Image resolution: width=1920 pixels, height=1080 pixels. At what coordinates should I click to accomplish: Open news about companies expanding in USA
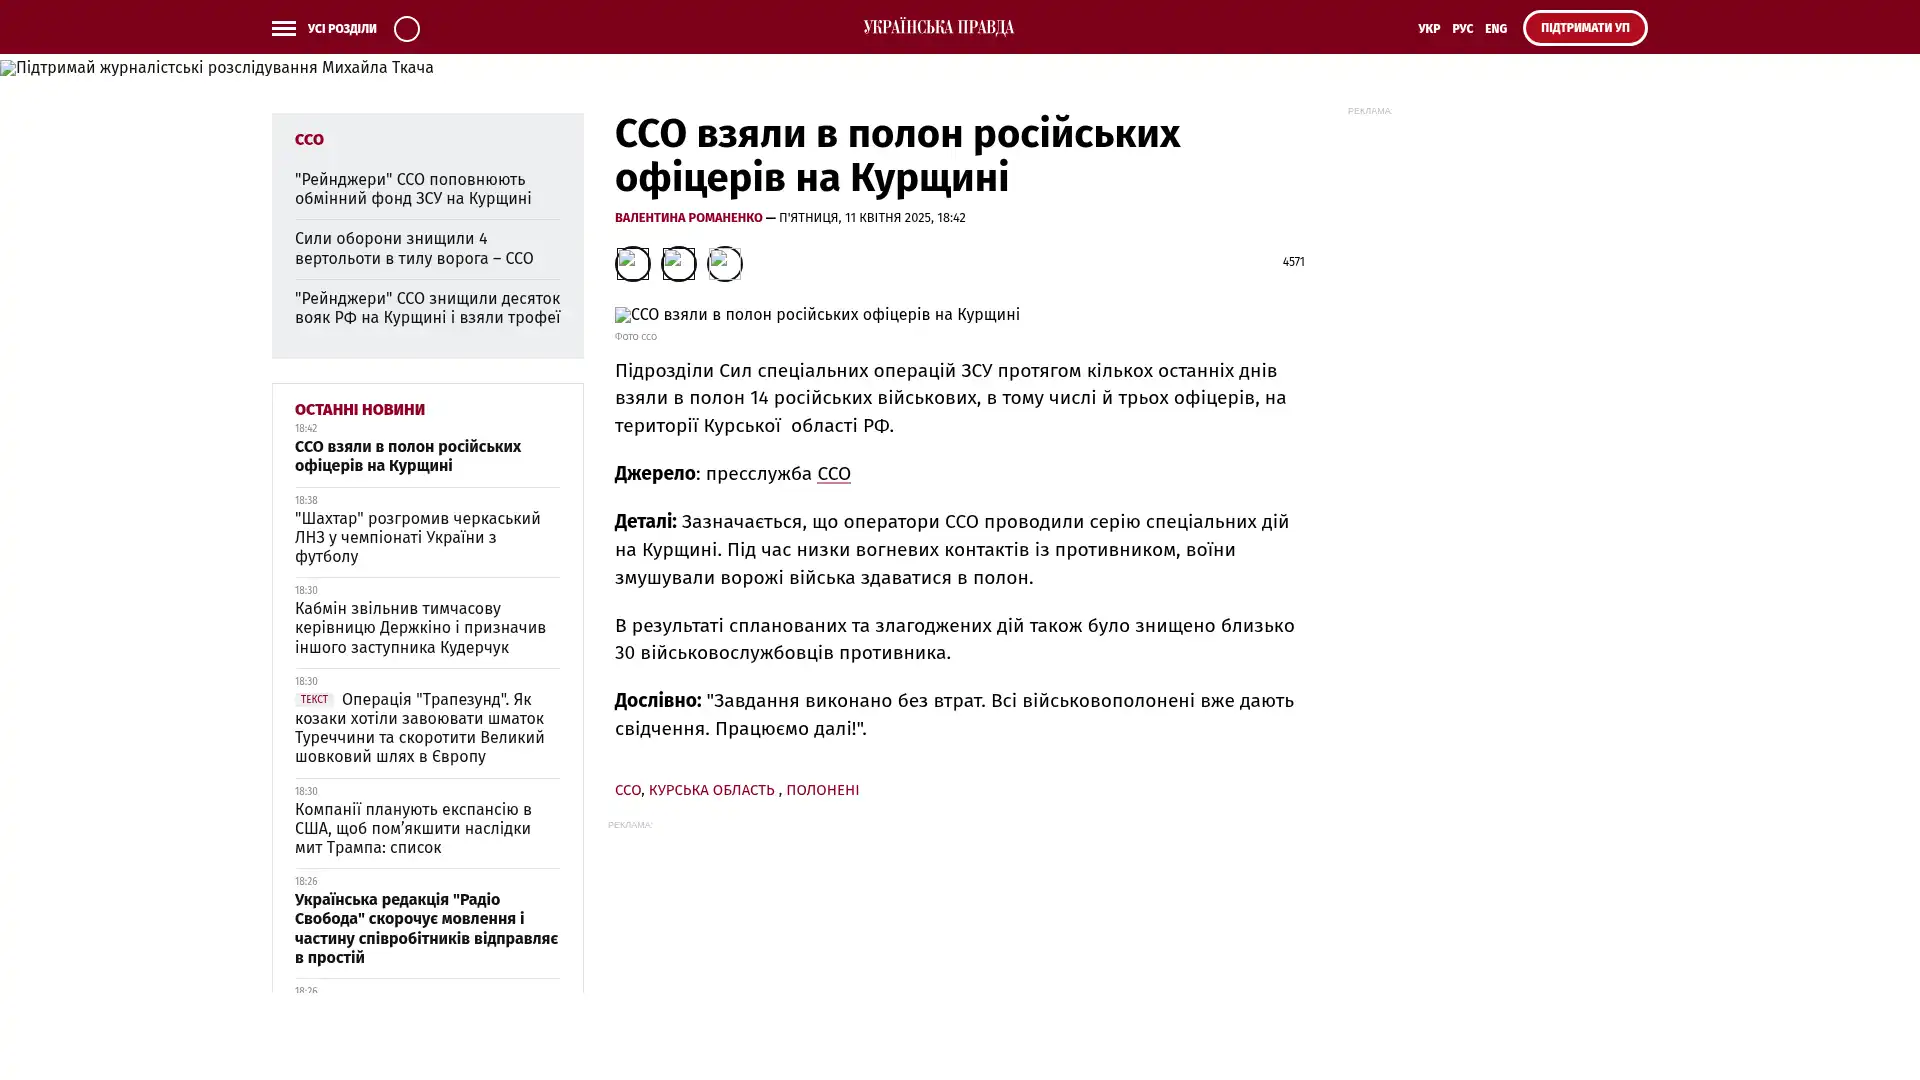(413, 828)
